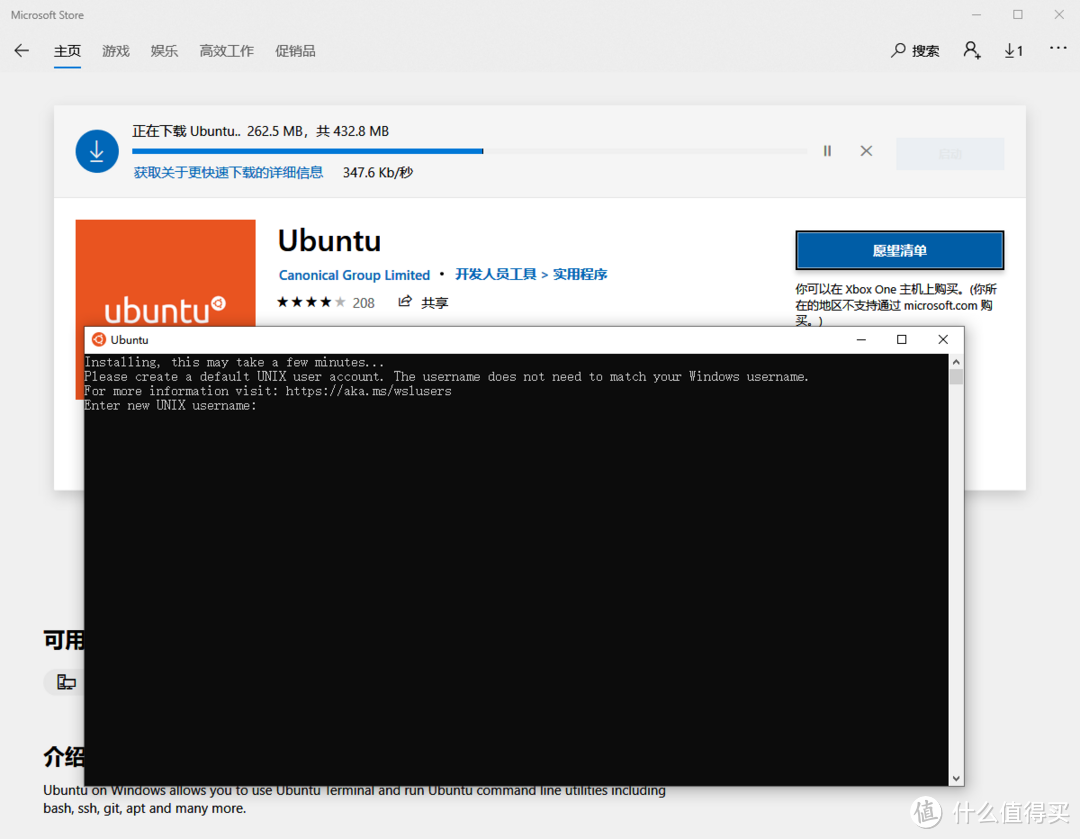Maximize the Microsoft Store window
Image resolution: width=1080 pixels, height=839 pixels.
pyautogui.click(x=1017, y=14)
